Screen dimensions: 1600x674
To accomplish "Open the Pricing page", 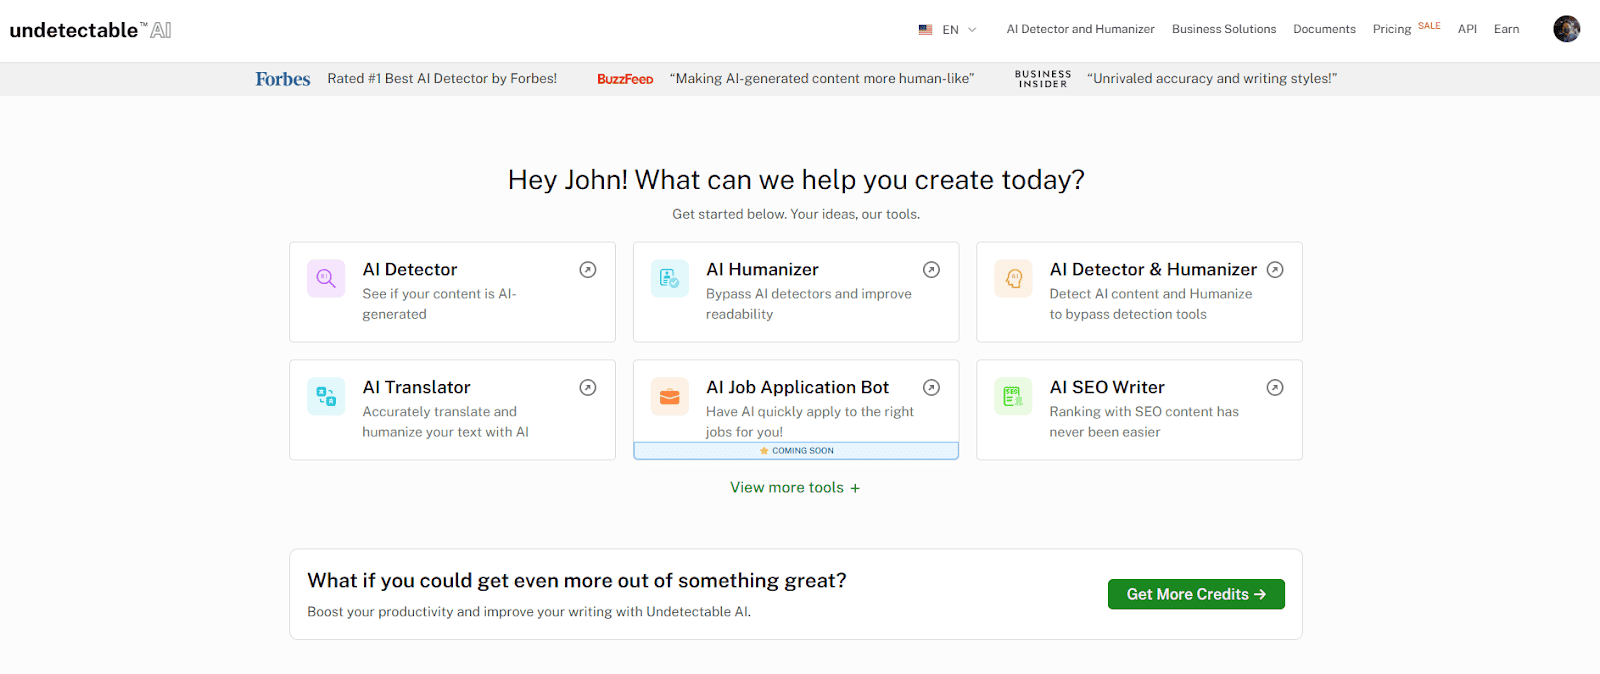I will tap(1392, 29).
